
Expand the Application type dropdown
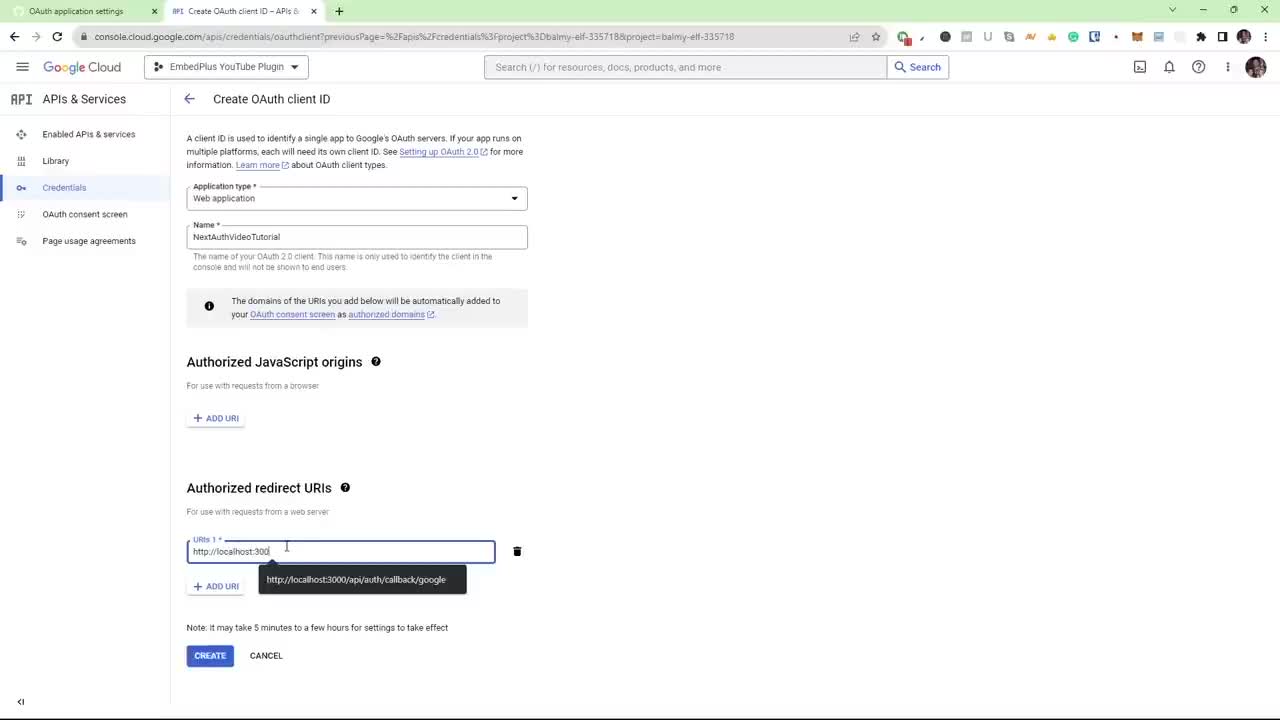[357, 198]
